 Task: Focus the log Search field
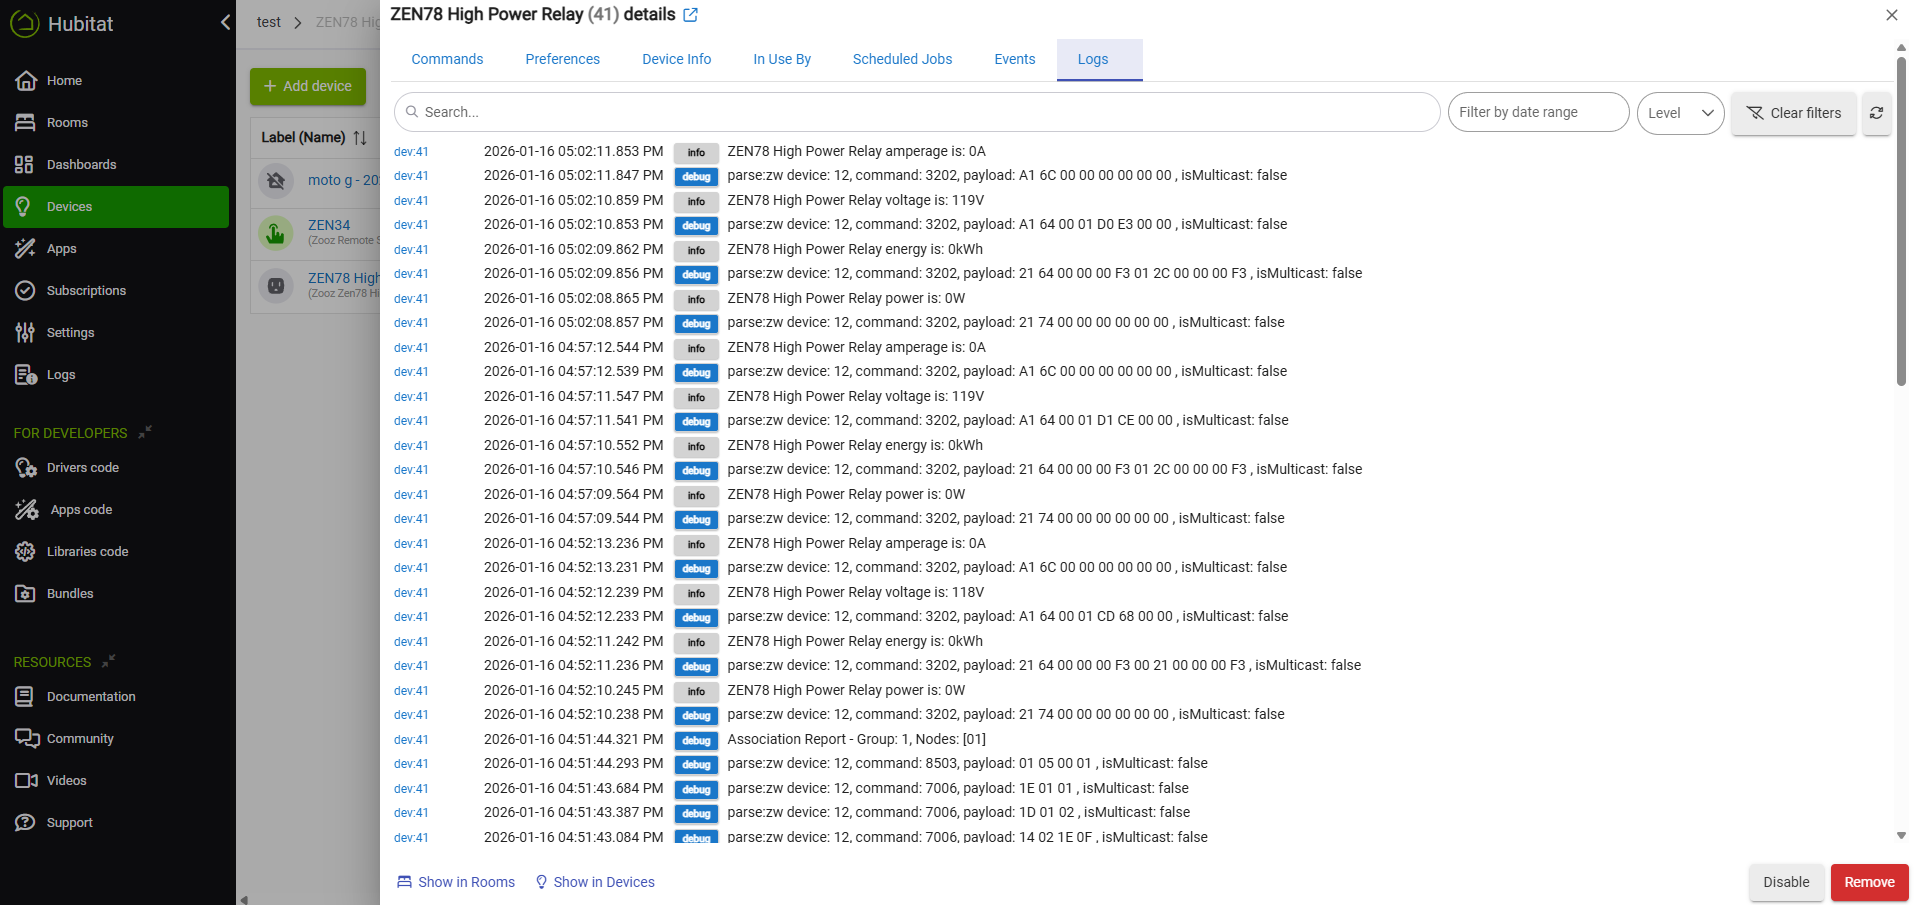[x=917, y=112]
